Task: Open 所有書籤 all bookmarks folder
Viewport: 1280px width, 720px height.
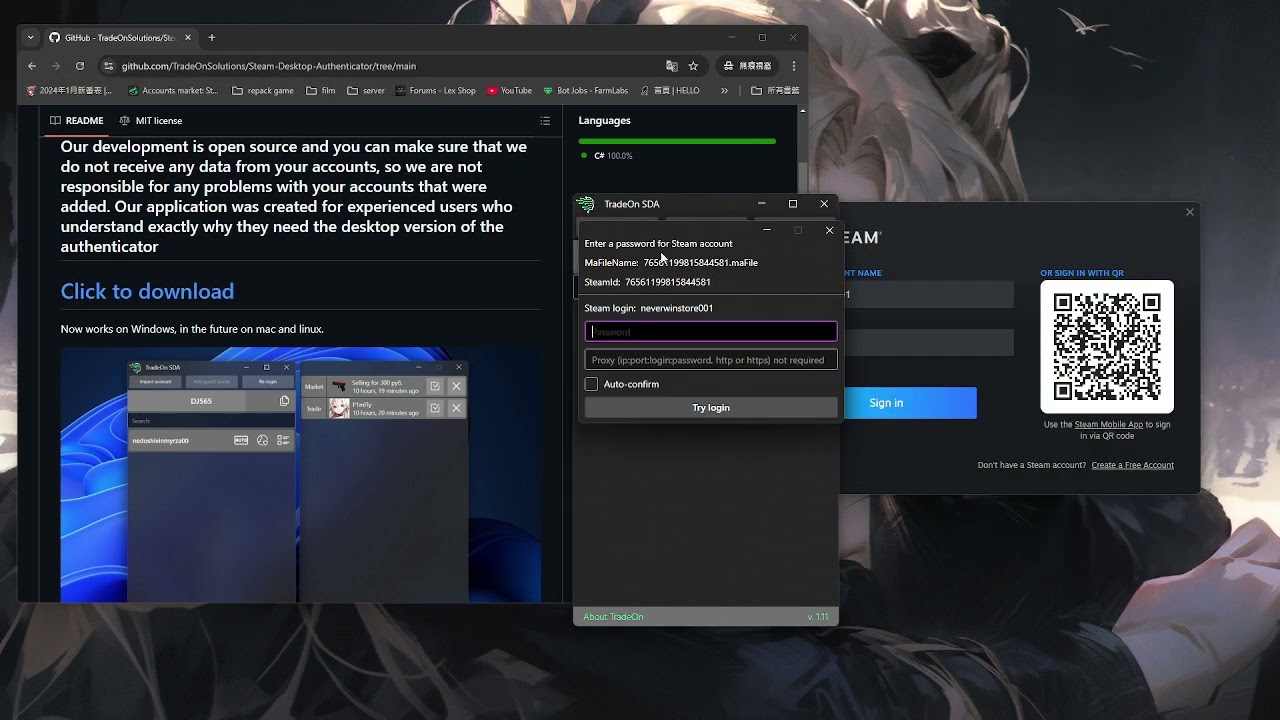Action: 776,90
